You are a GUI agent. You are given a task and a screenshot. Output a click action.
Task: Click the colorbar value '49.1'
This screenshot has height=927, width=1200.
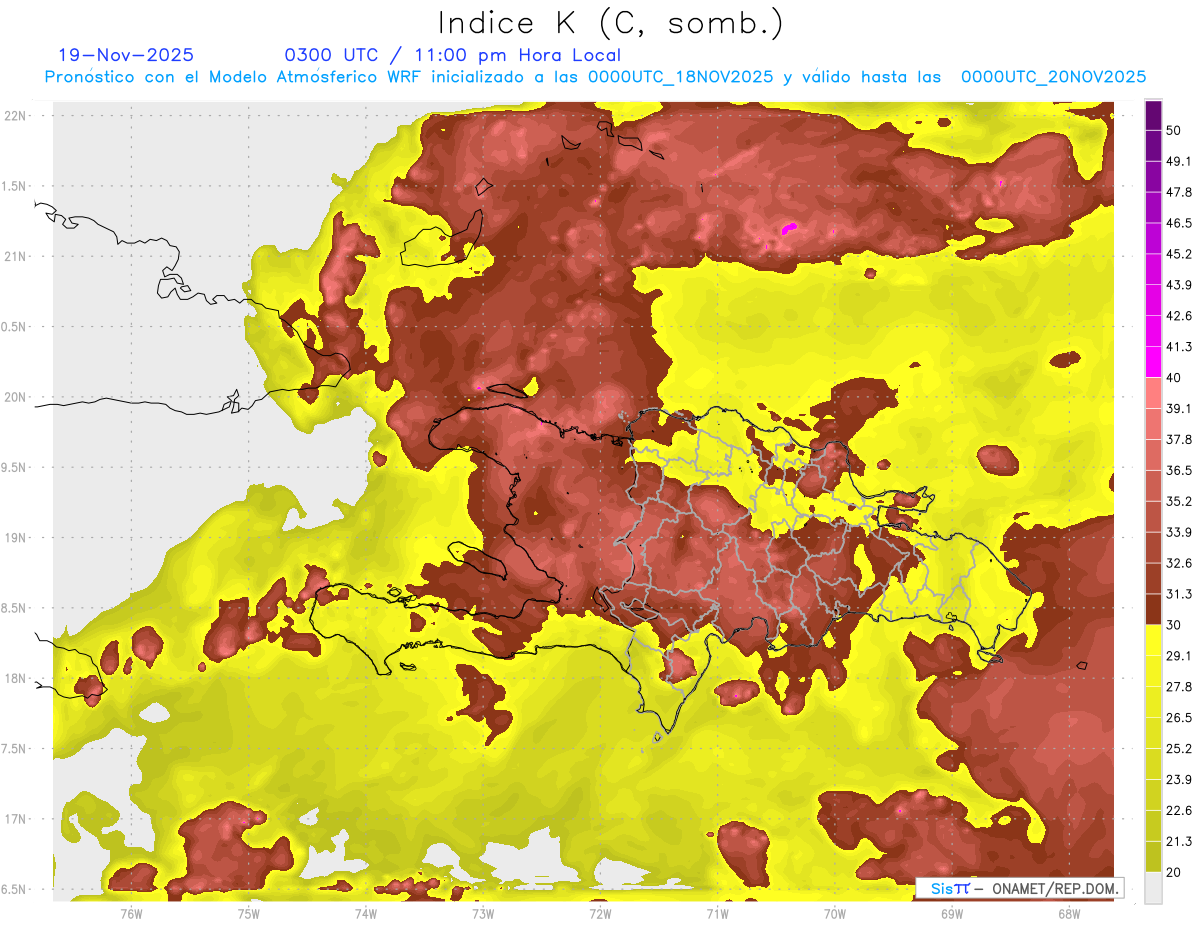(x=1179, y=161)
